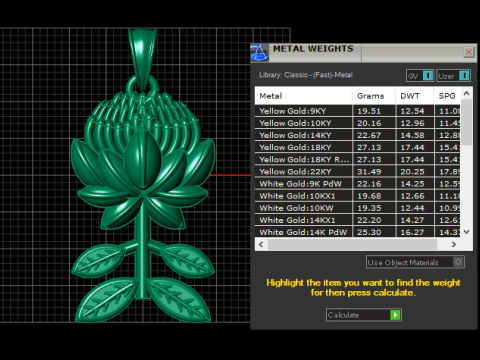The height and width of the screenshot is (360, 480).
Task: Click the metal list down arrow
Action: 467,232
